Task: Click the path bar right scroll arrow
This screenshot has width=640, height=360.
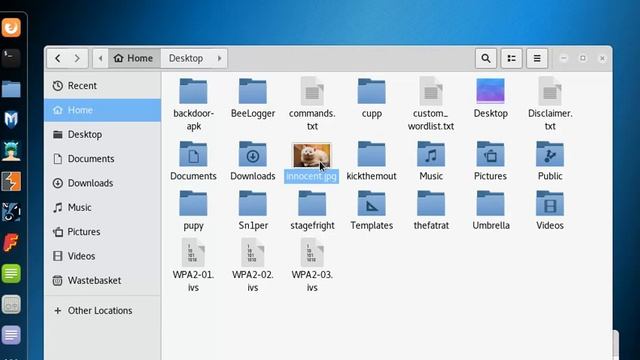Action: tap(220, 58)
